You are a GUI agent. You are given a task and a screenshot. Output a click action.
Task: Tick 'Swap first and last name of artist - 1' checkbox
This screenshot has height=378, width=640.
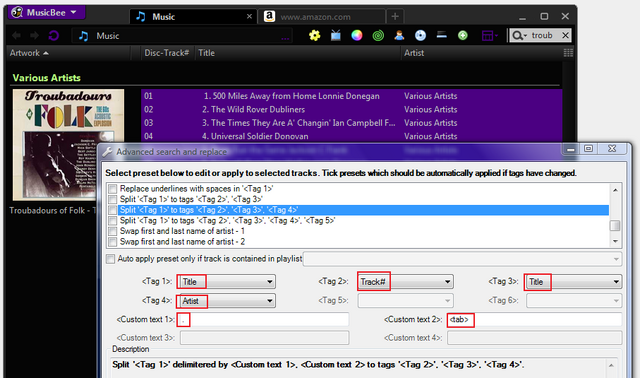(112, 231)
